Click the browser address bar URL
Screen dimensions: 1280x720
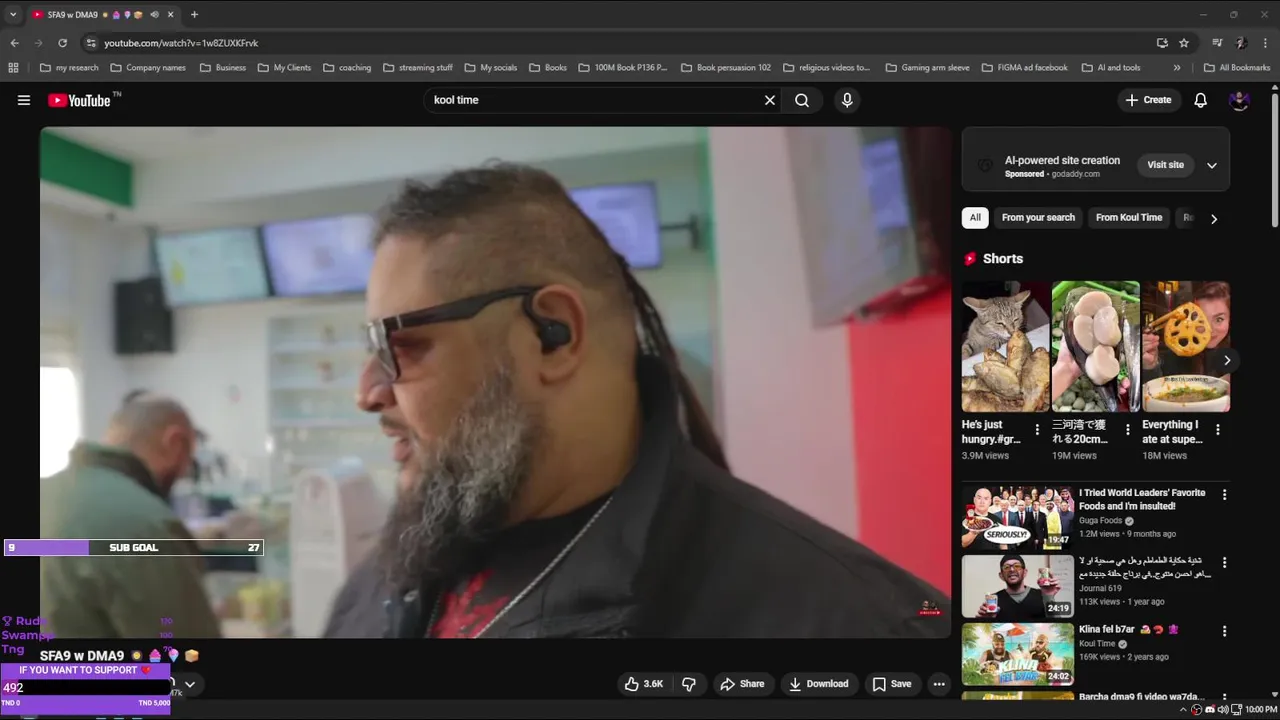[x=181, y=43]
